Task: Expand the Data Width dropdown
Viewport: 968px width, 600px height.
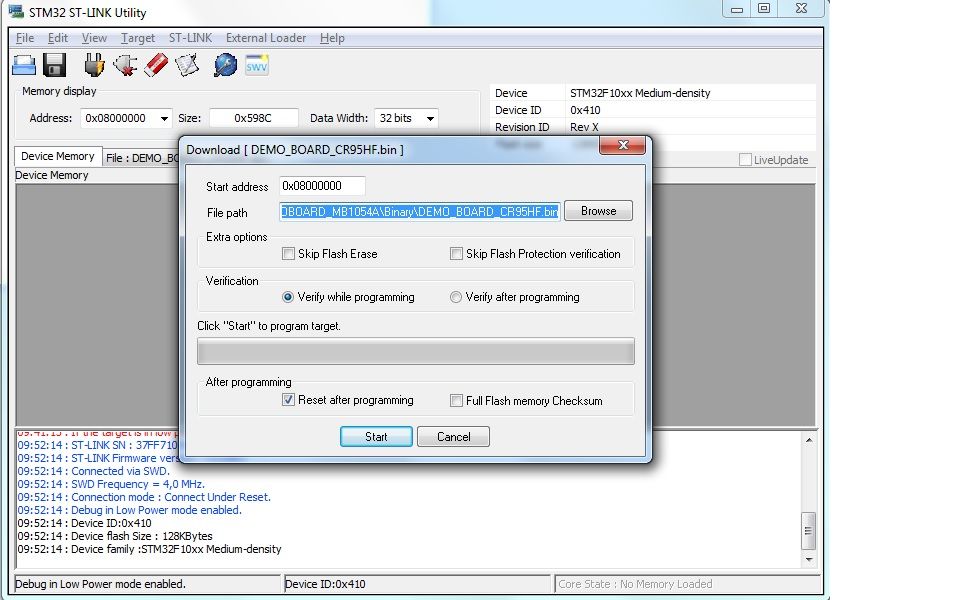Action: point(430,118)
